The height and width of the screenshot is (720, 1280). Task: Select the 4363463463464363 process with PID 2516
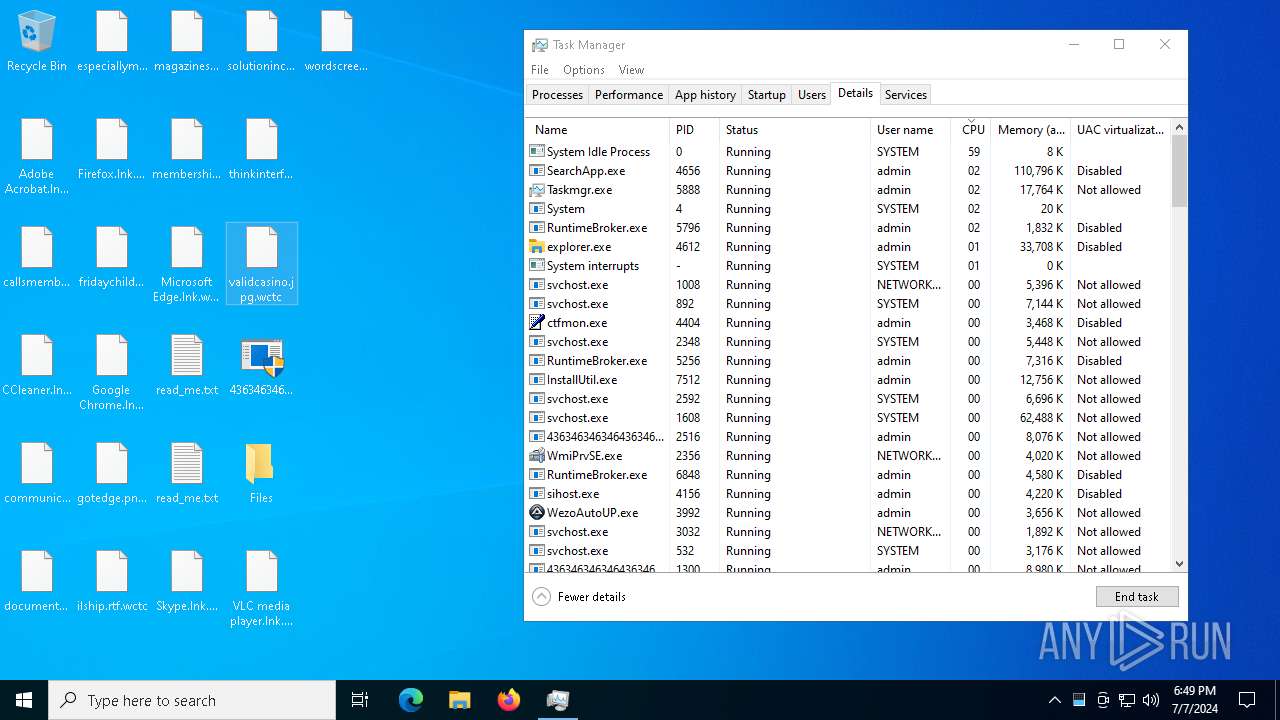click(848, 437)
